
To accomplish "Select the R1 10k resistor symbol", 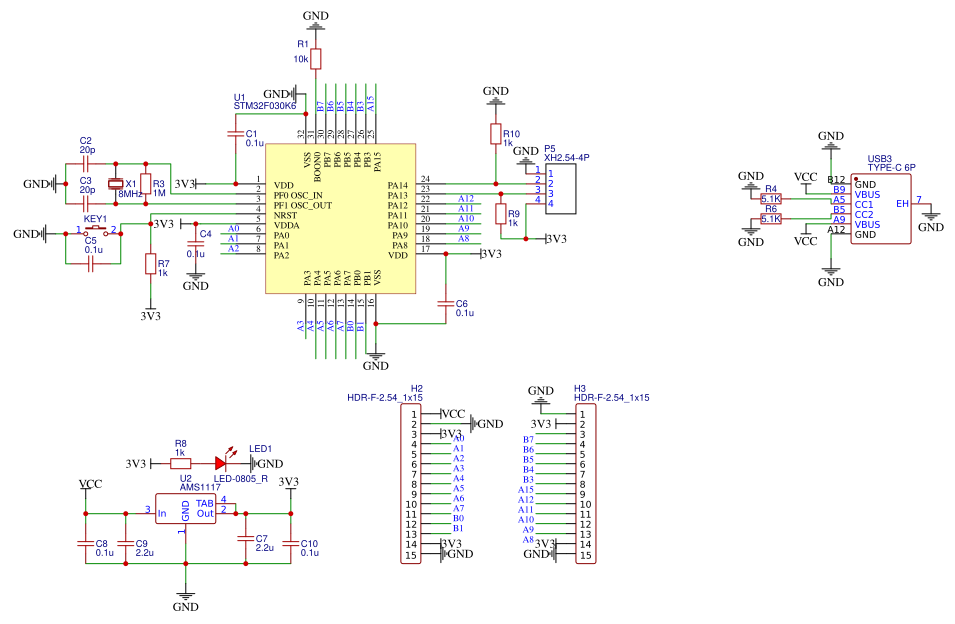I will pyautogui.click(x=315, y=59).
